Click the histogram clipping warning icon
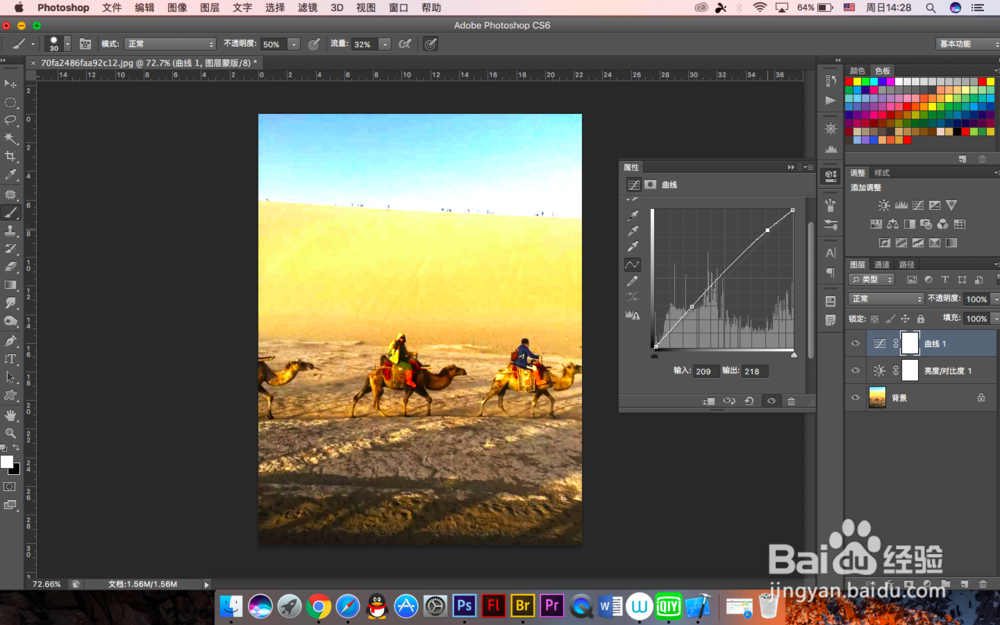This screenshot has height=625, width=1000. (633, 314)
